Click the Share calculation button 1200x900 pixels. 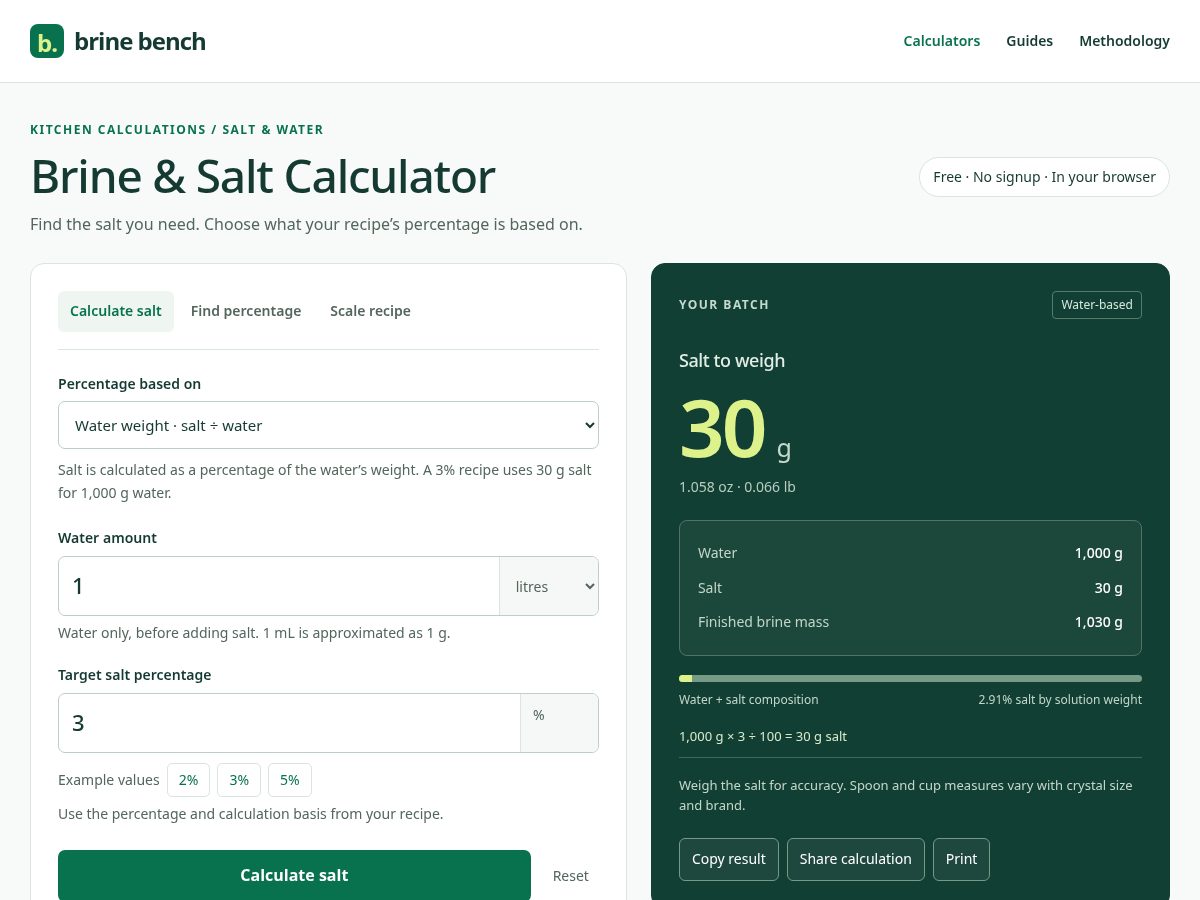856,859
